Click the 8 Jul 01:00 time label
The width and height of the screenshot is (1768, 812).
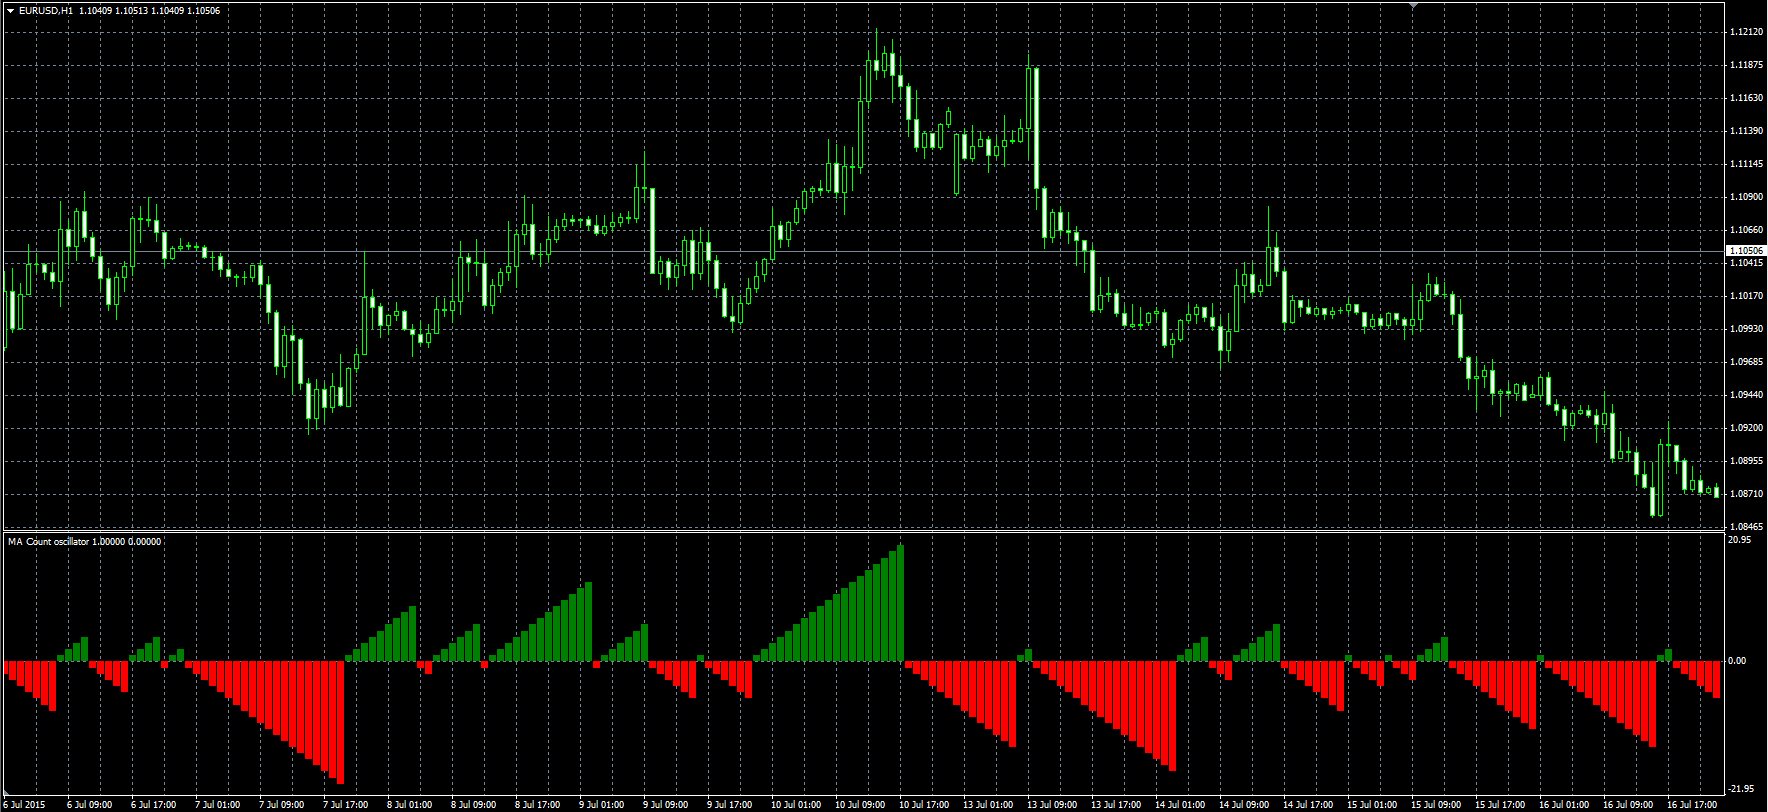click(409, 805)
